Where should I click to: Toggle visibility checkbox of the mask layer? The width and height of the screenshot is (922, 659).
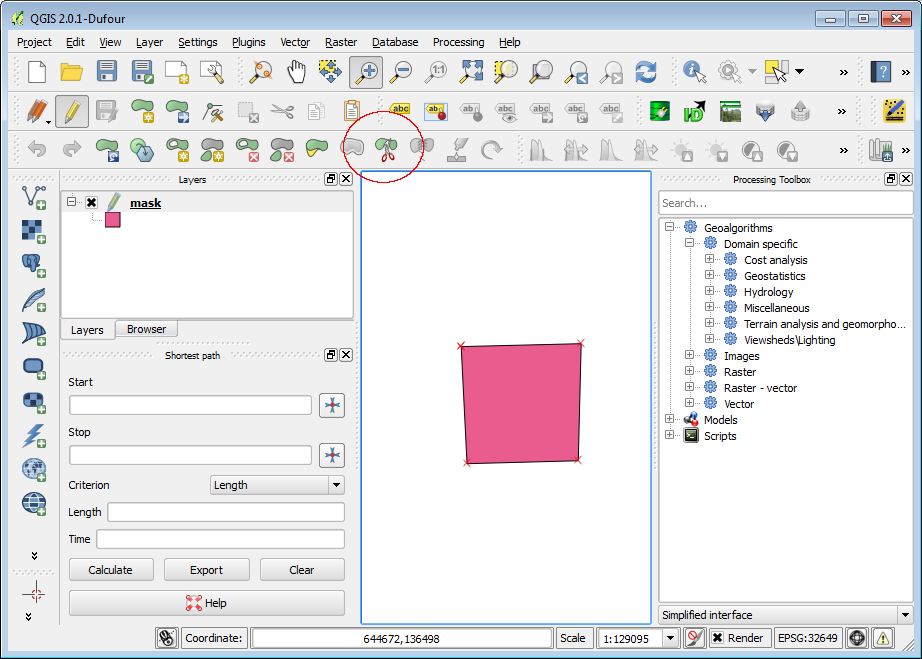90,202
